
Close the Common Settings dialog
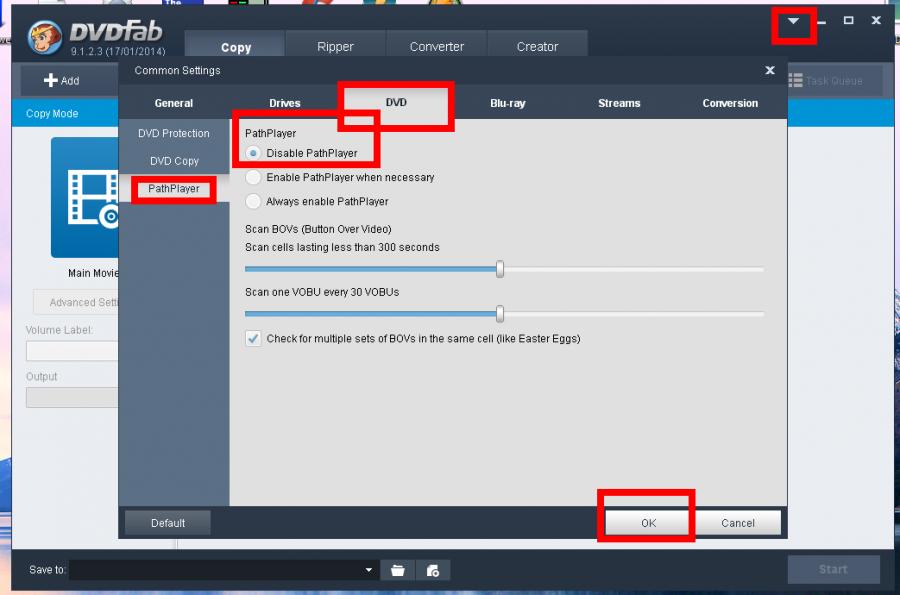(769, 71)
